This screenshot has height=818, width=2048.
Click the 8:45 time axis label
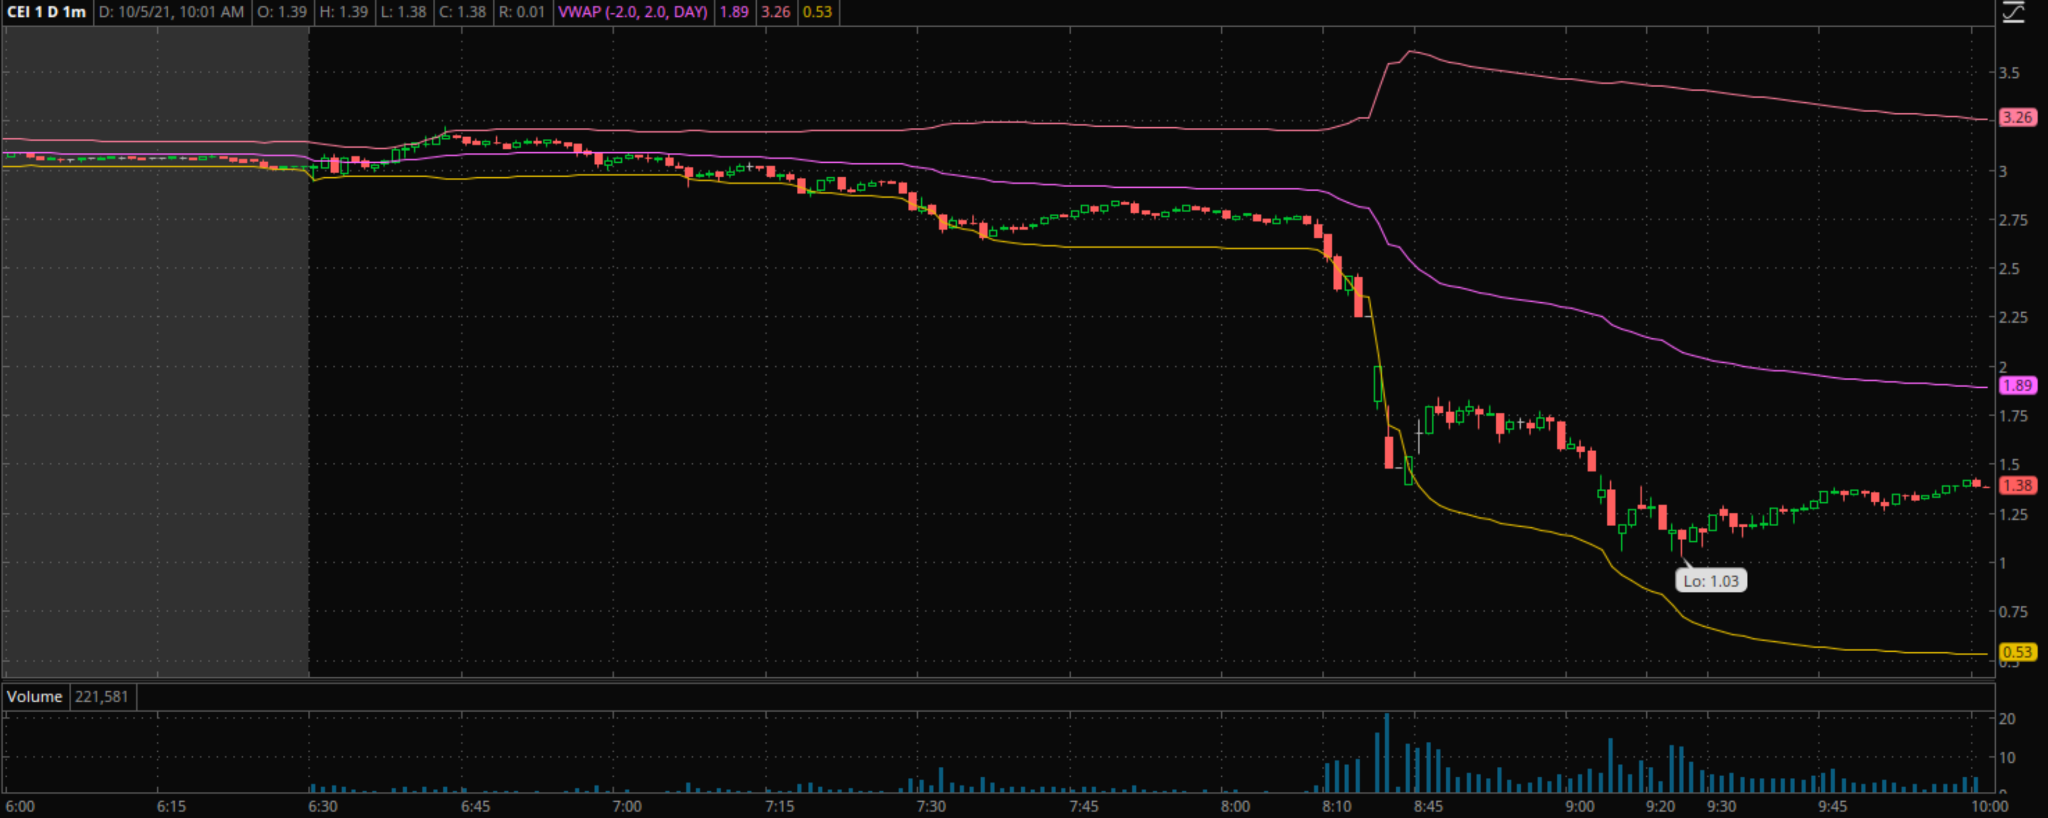point(1428,807)
